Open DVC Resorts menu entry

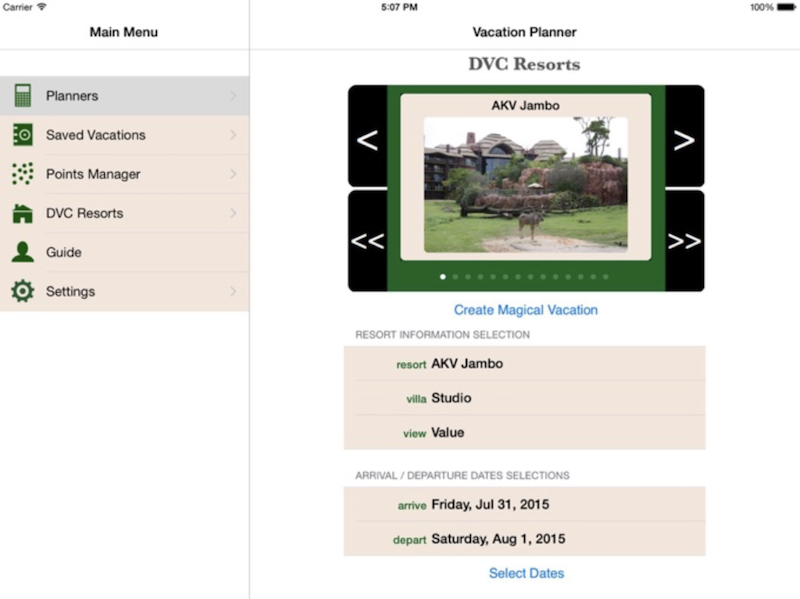click(124, 213)
